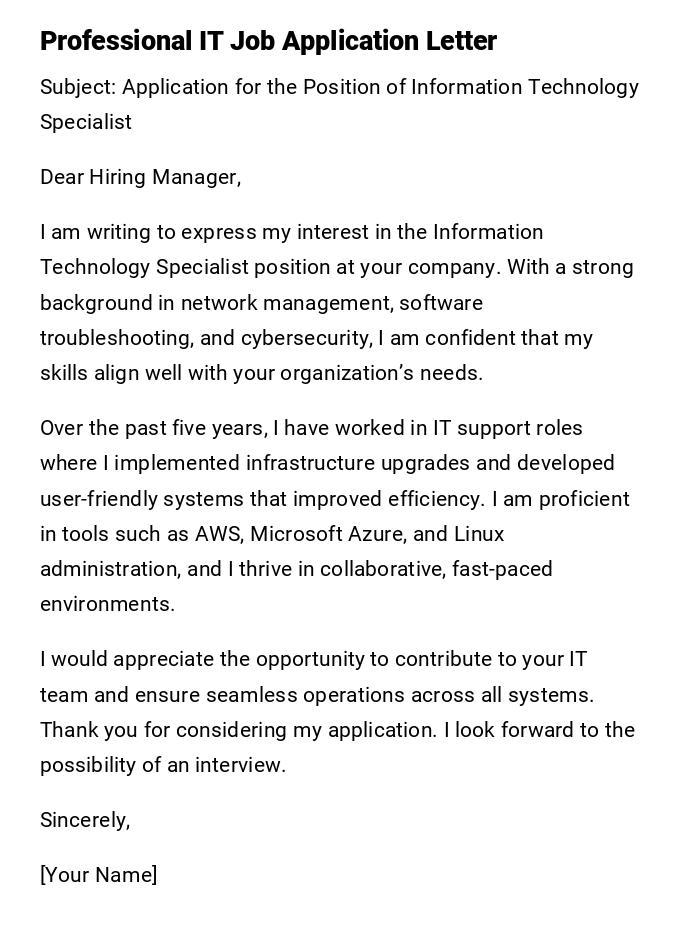The height and width of the screenshot is (938, 700).
Task: Click "Dear Hiring Manager," greeting line
Action: coord(140,177)
